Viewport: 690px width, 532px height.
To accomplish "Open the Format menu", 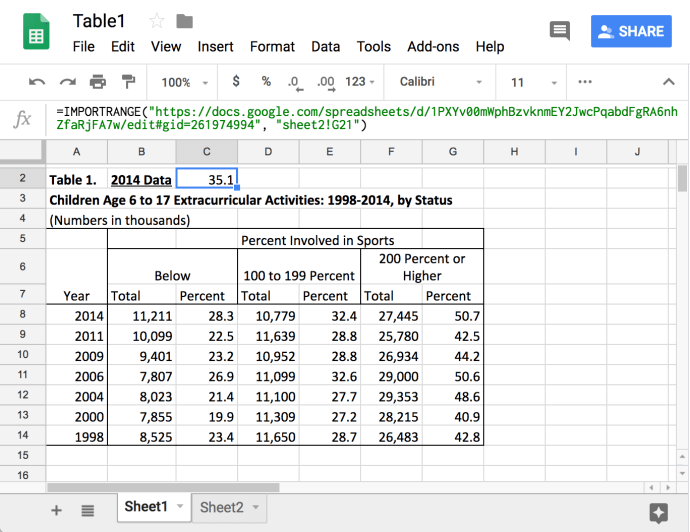I will point(272,46).
